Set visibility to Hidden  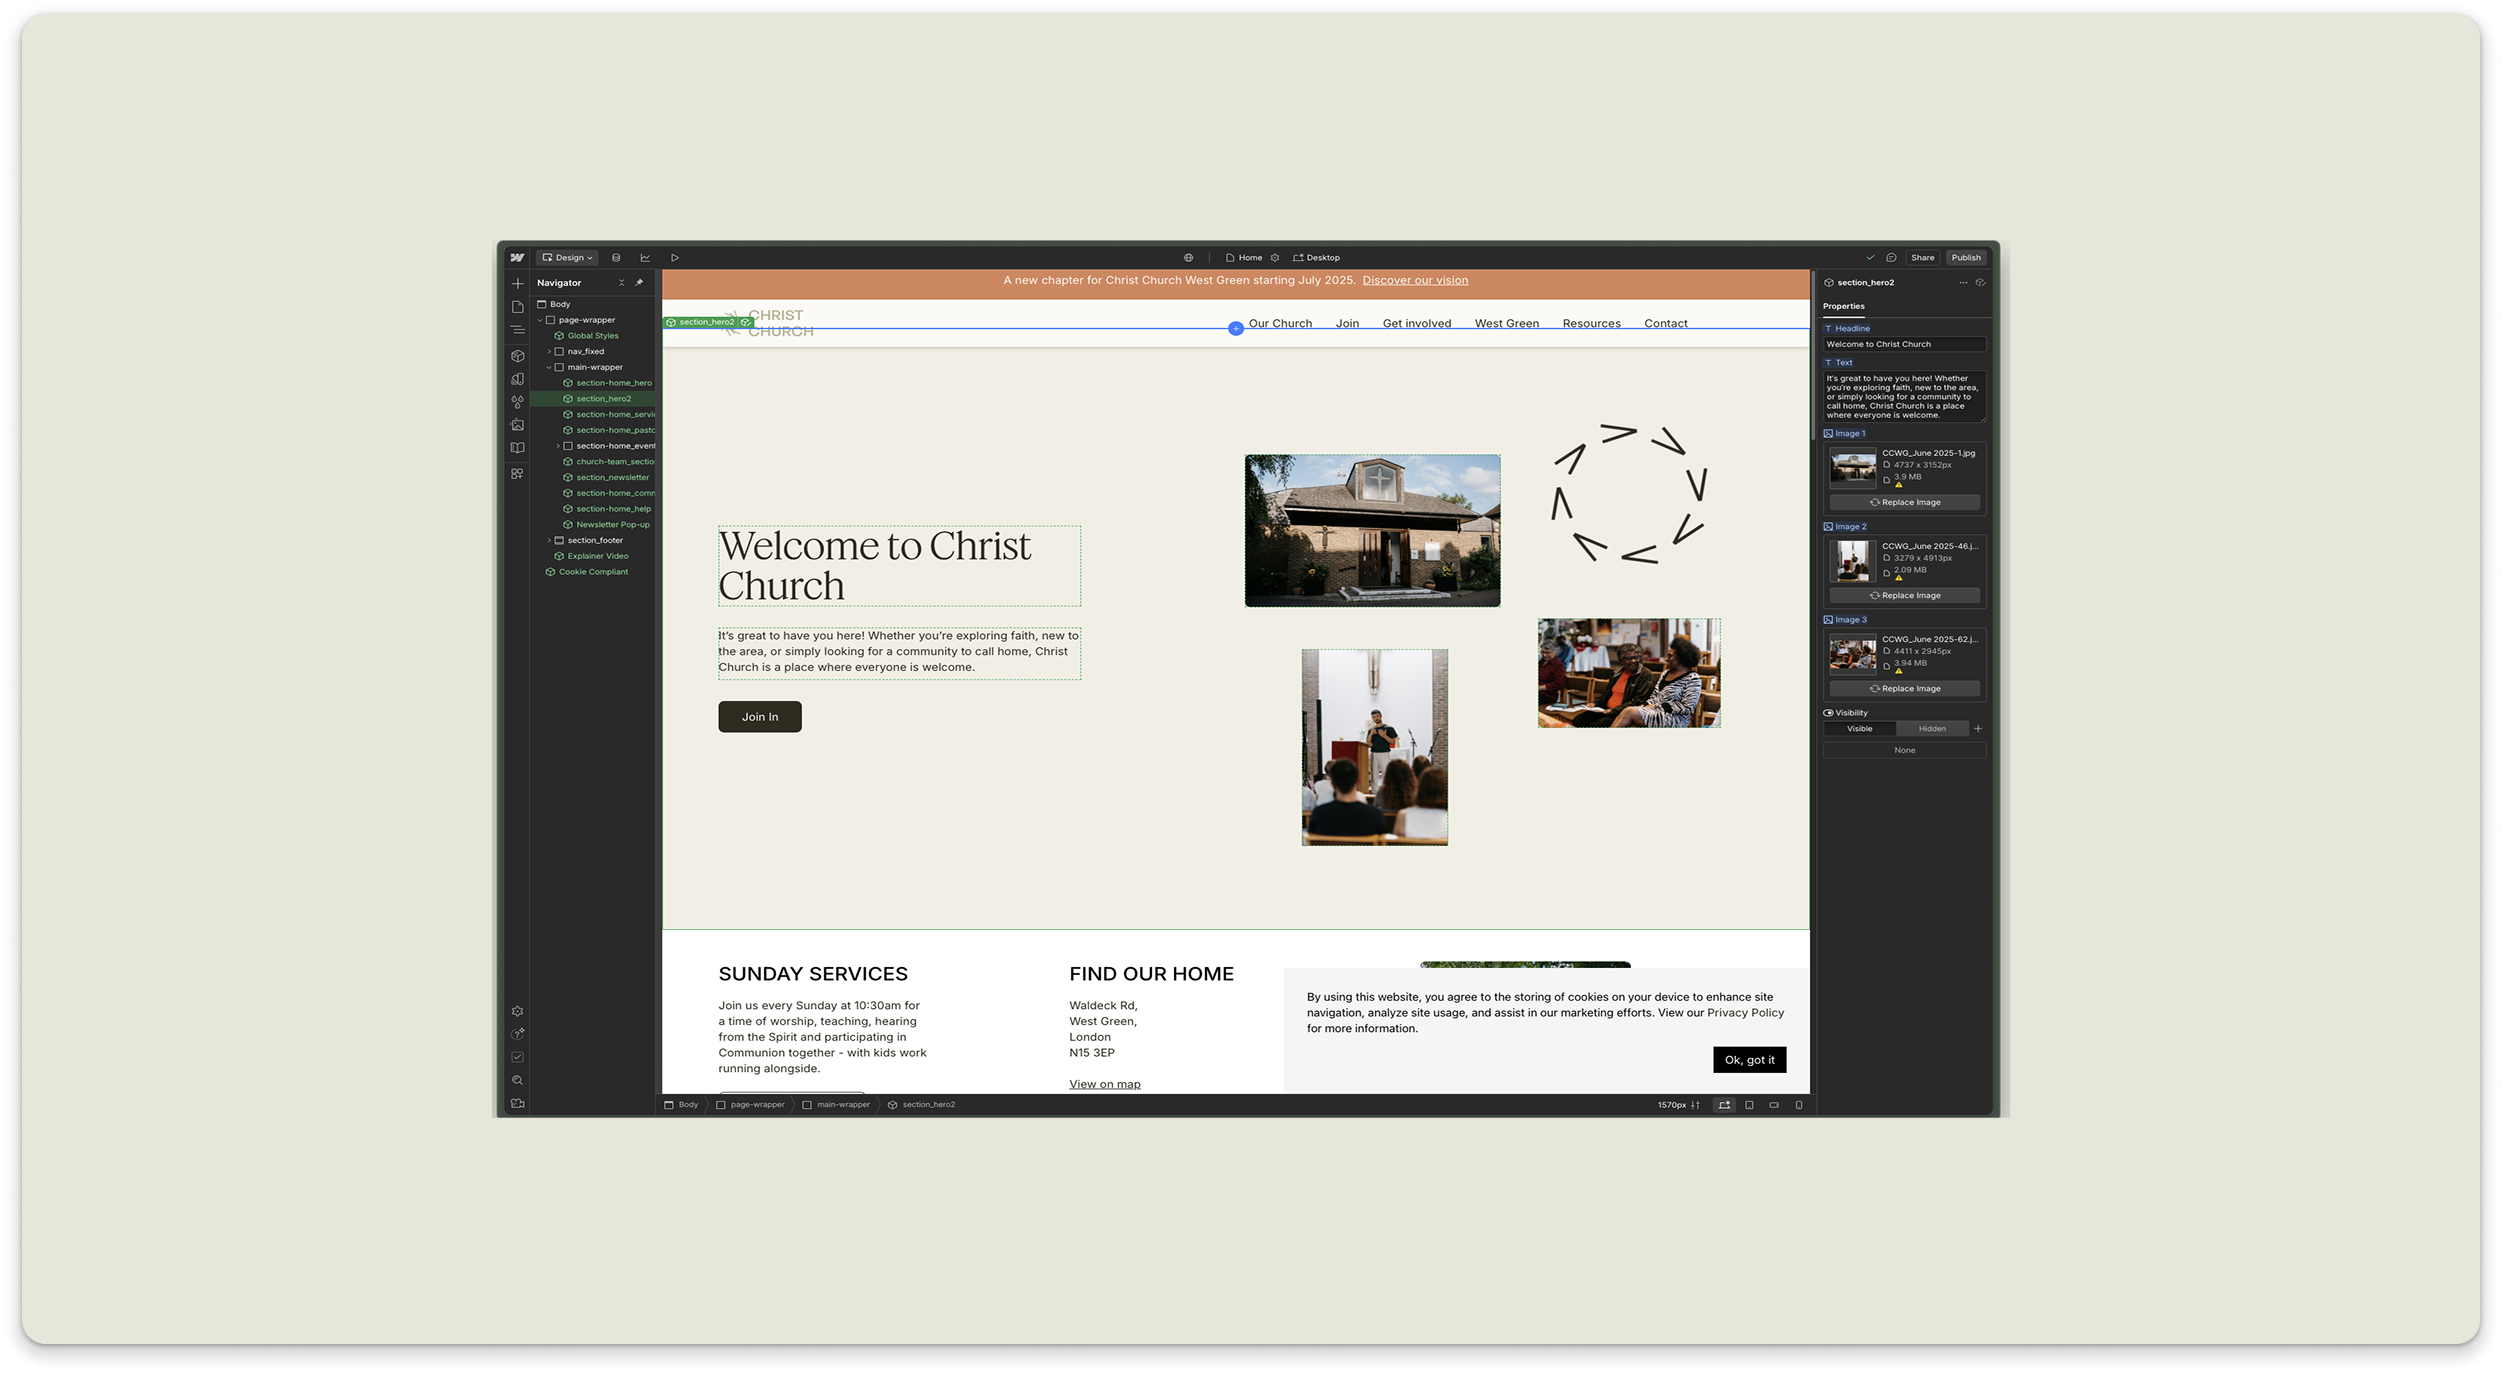click(x=1932, y=729)
